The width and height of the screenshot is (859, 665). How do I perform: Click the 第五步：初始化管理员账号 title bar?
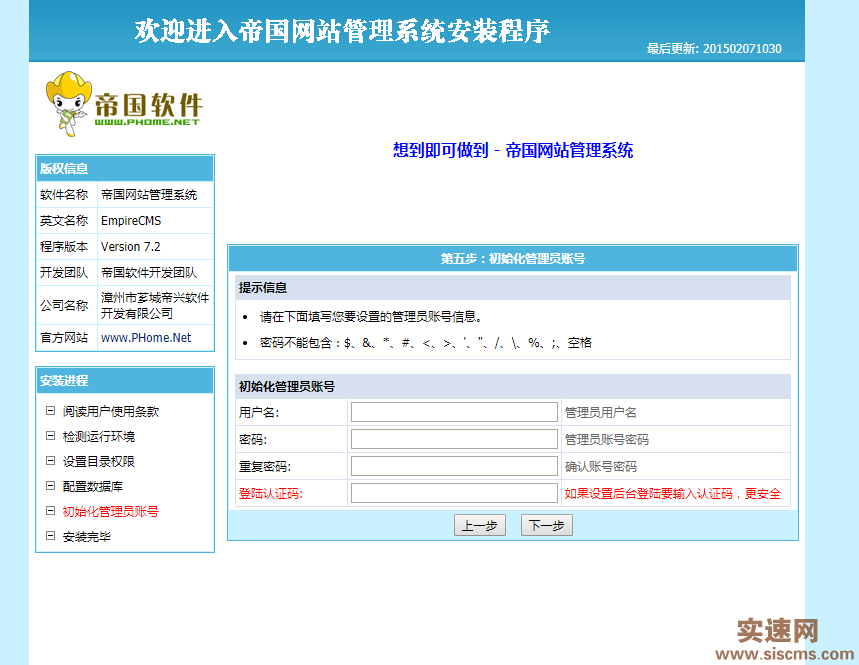click(x=513, y=259)
